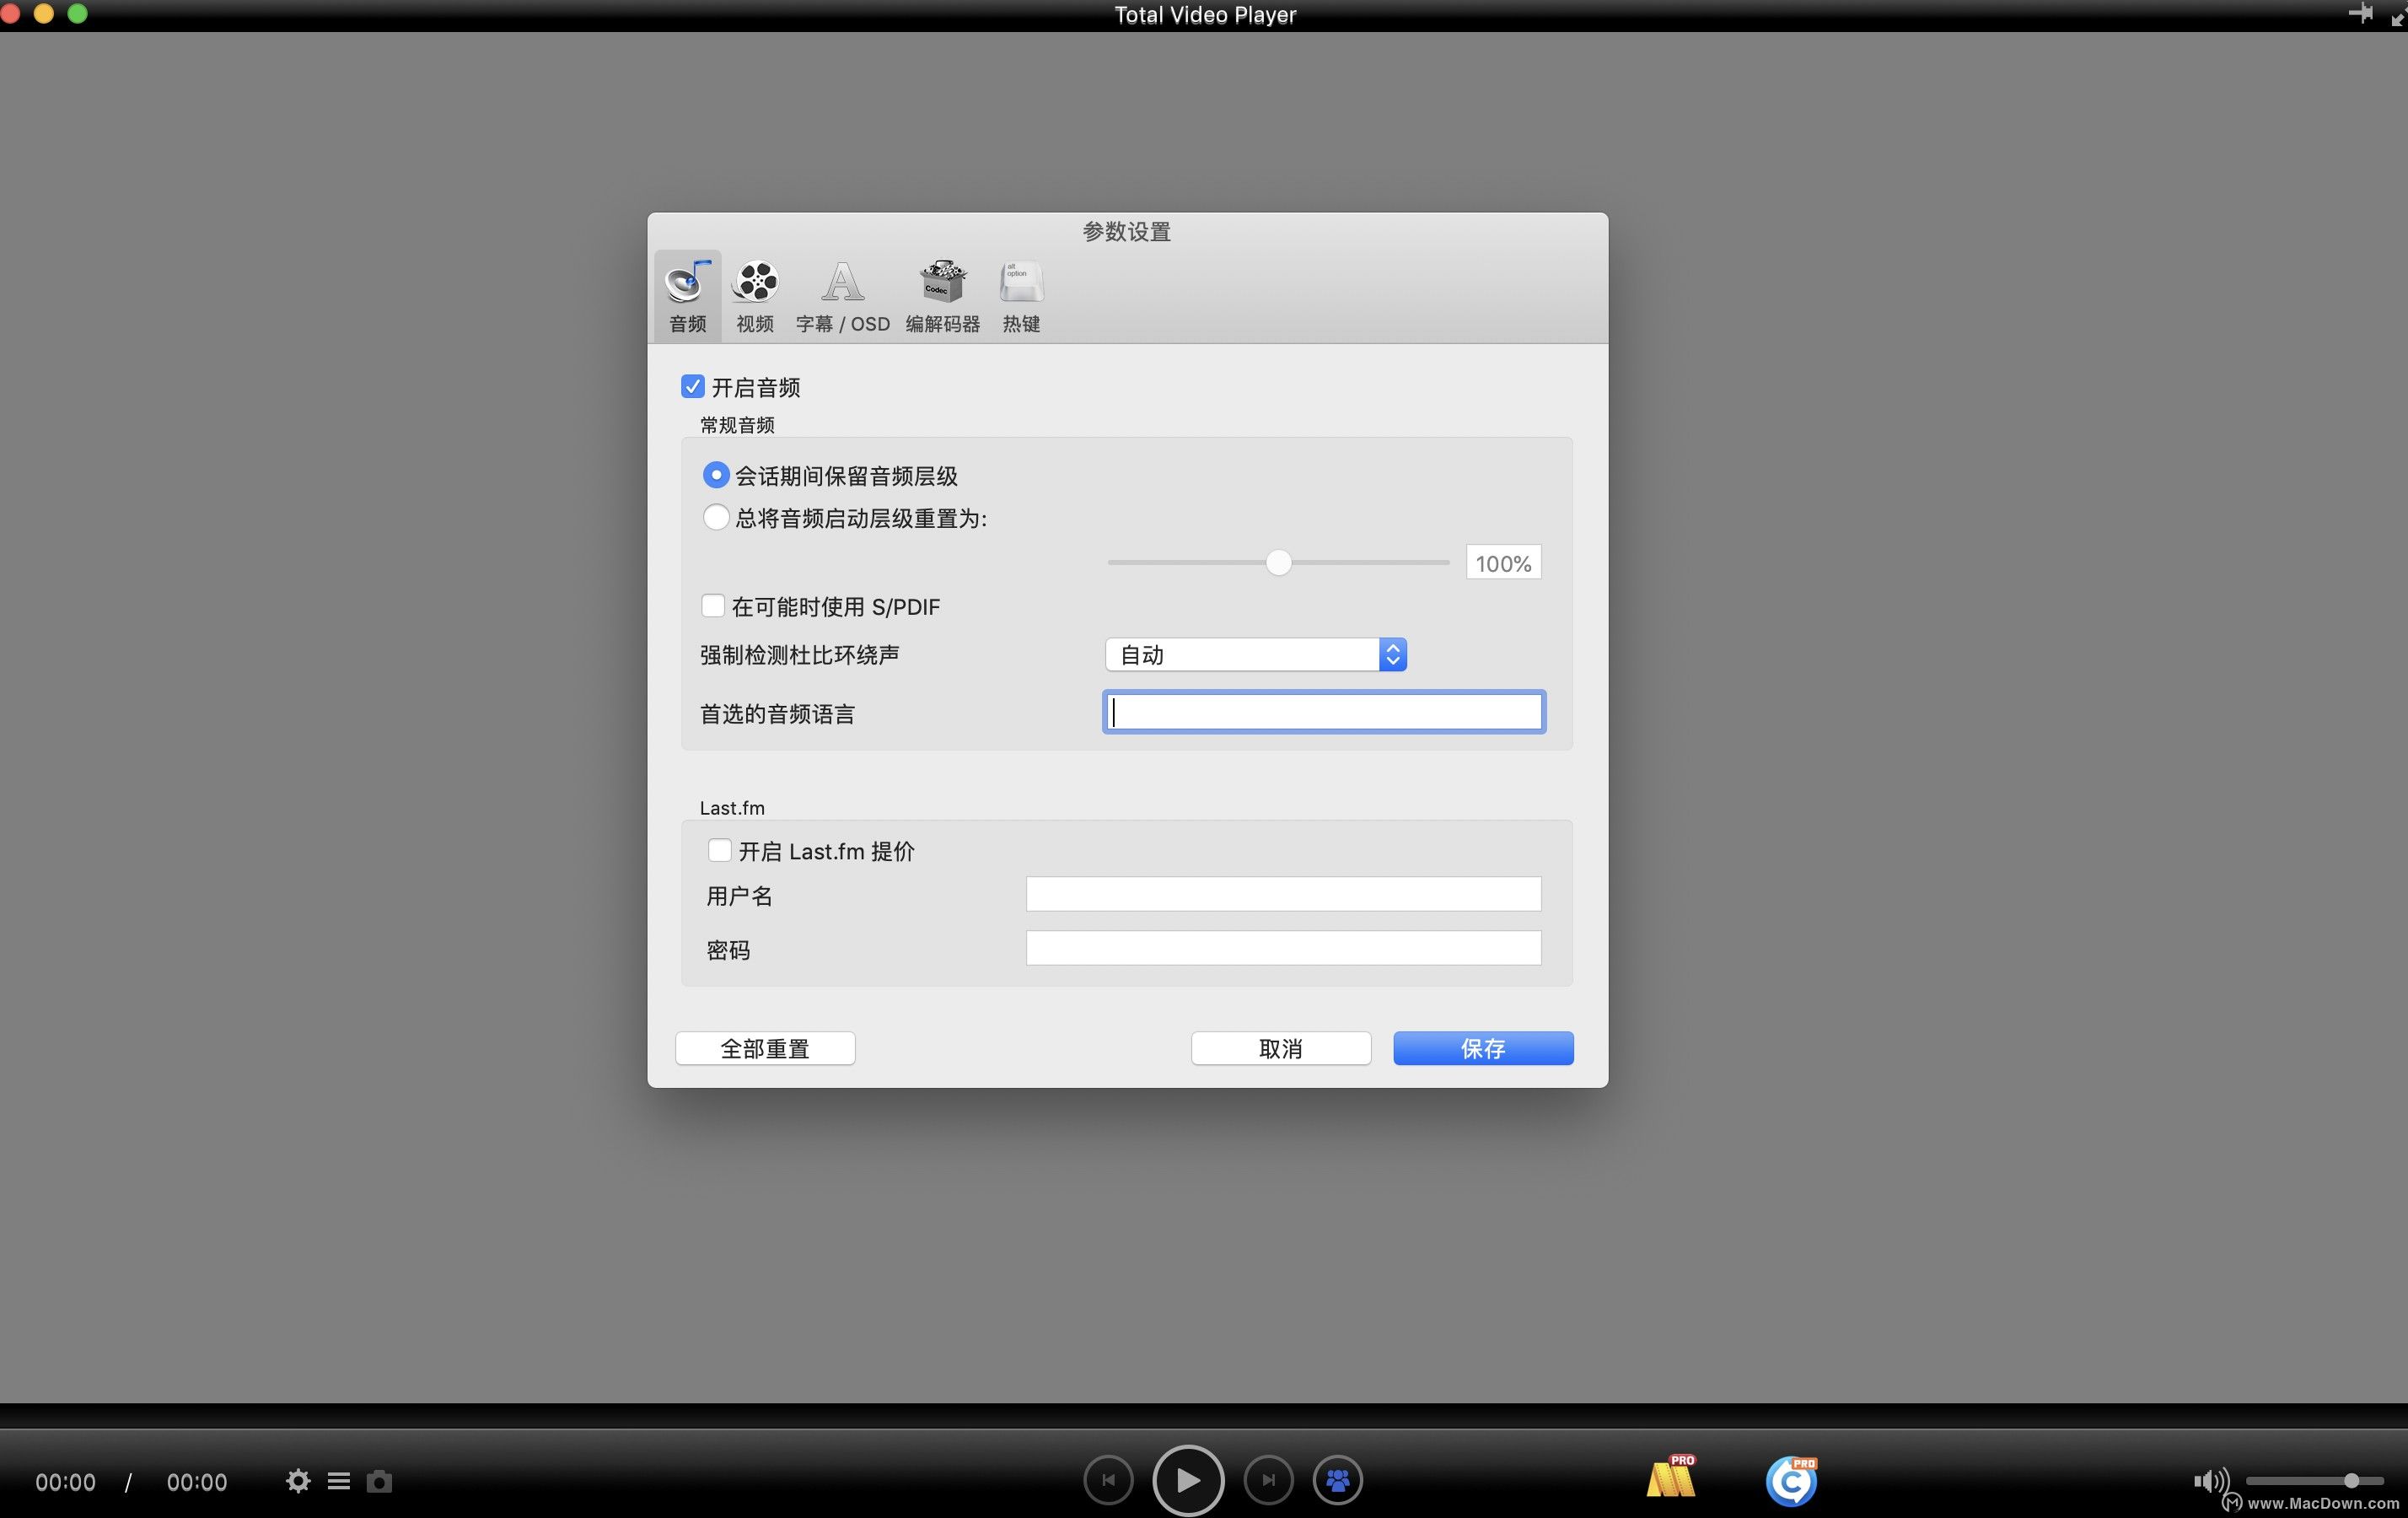This screenshot has height=1518, width=2408.
Task: Select 会话期间保留音频层级 radio option
Action: click(715, 475)
